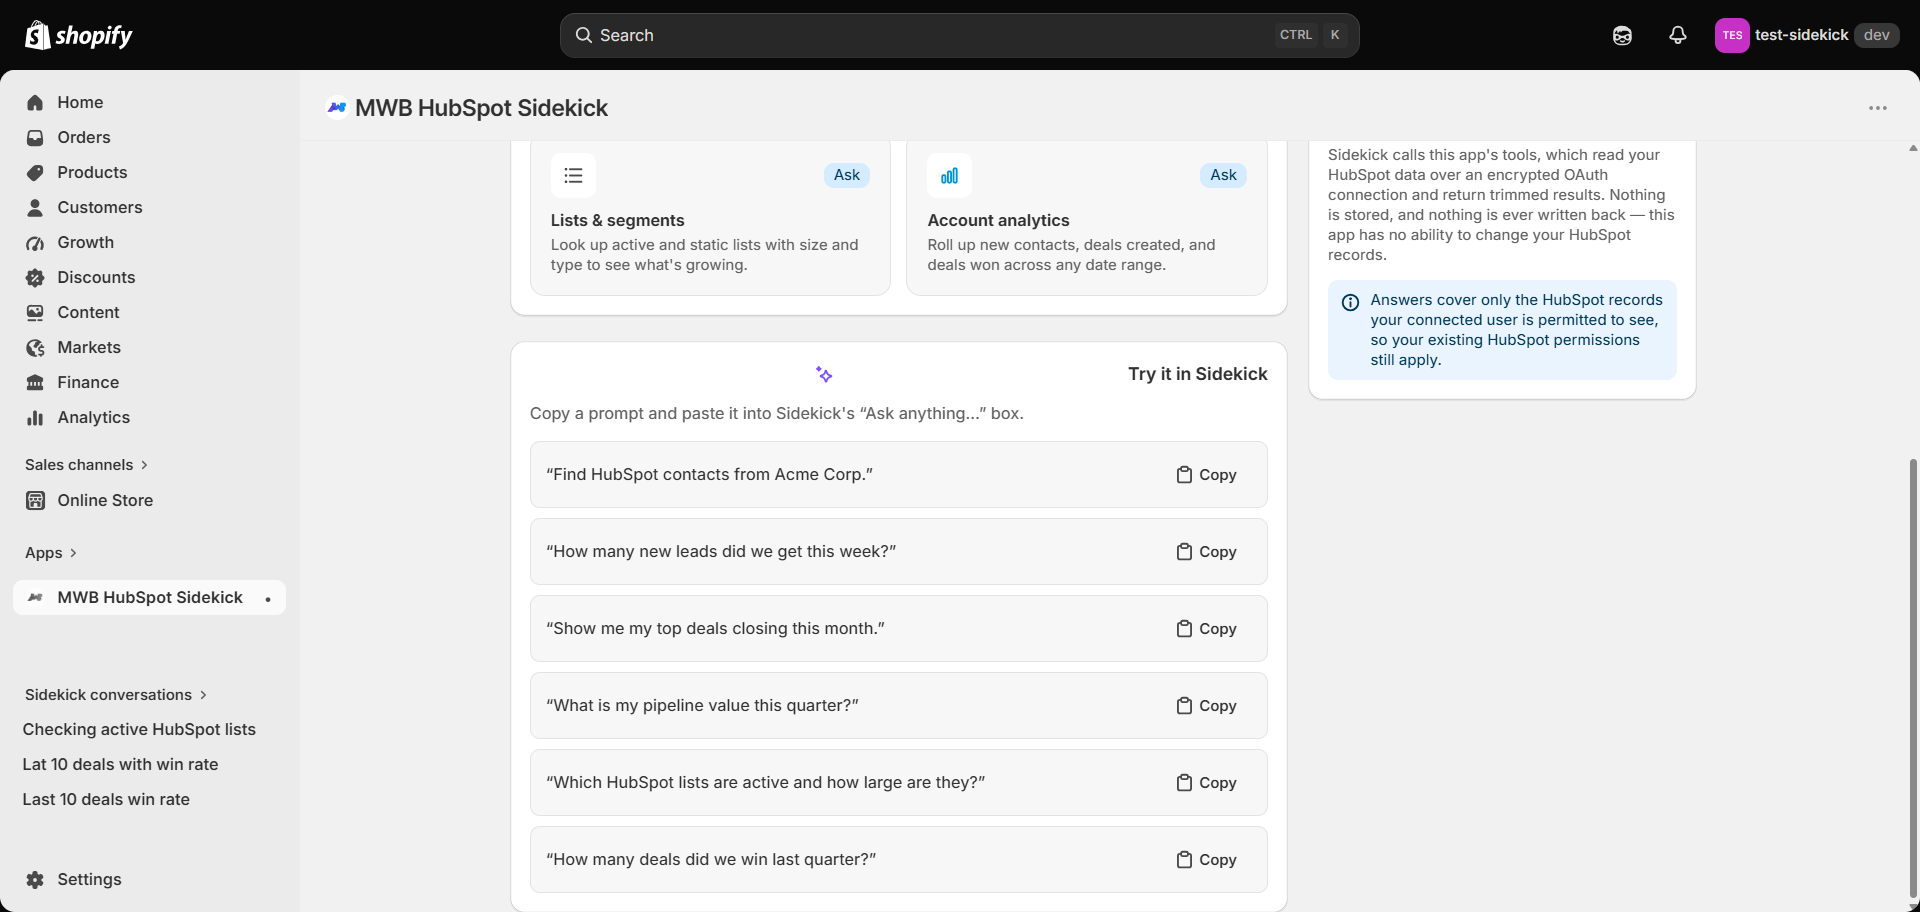Image resolution: width=1920 pixels, height=912 pixels.
Task: Click the Try it in Sidekick heading
Action: click(1198, 374)
